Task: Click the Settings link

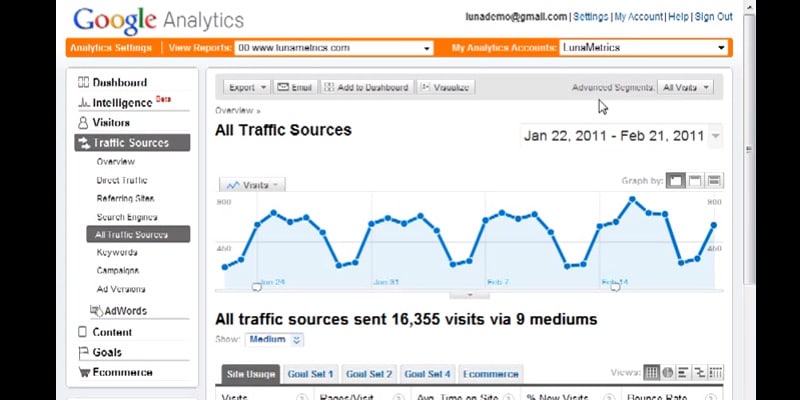Action: tap(591, 17)
